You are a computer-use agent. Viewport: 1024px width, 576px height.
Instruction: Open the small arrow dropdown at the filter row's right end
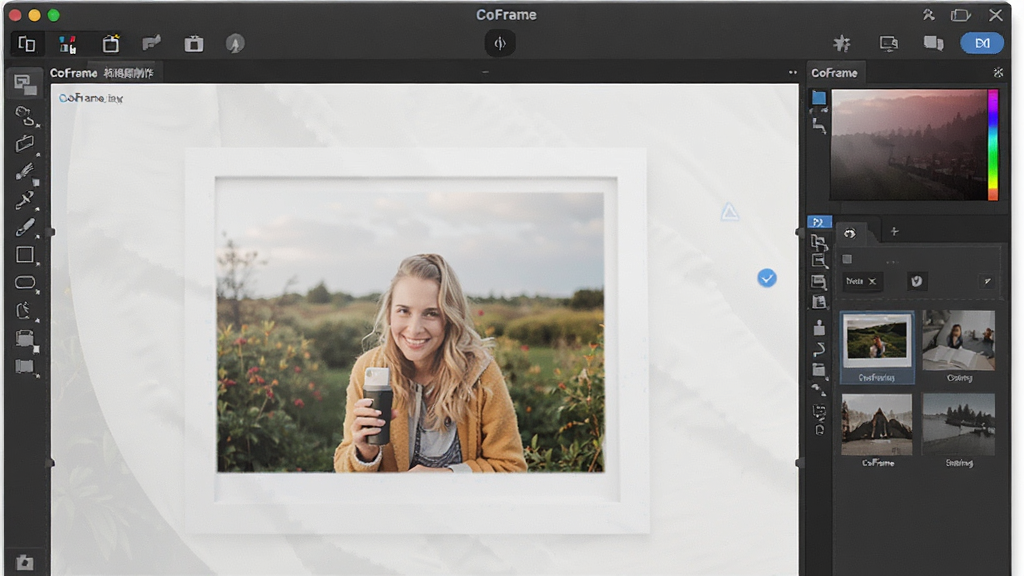click(987, 281)
